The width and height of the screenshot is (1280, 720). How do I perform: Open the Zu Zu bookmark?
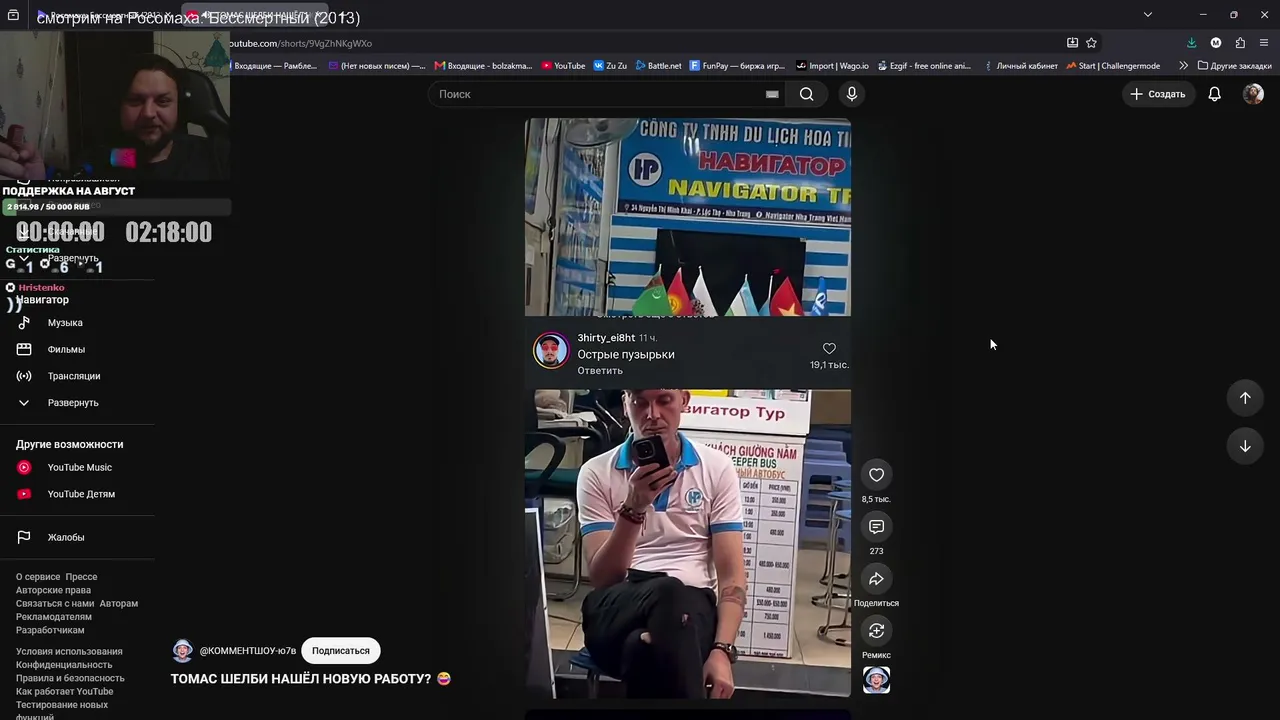[610, 66]
